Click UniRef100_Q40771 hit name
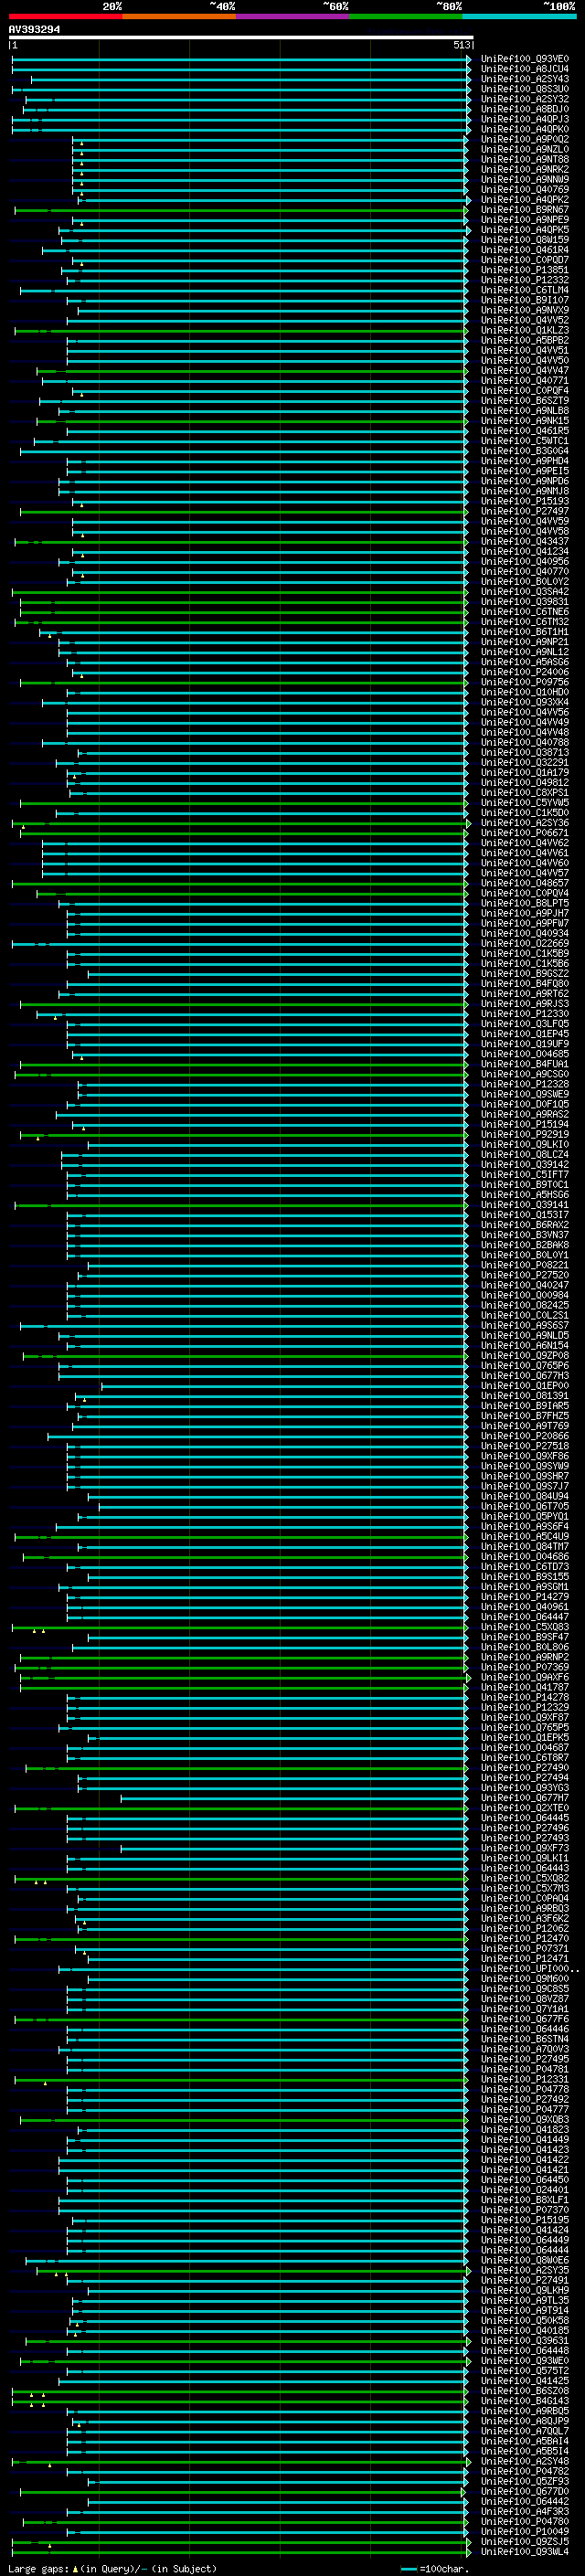The height and width of the screenshot is (2576, 585). tap(525, 380)
